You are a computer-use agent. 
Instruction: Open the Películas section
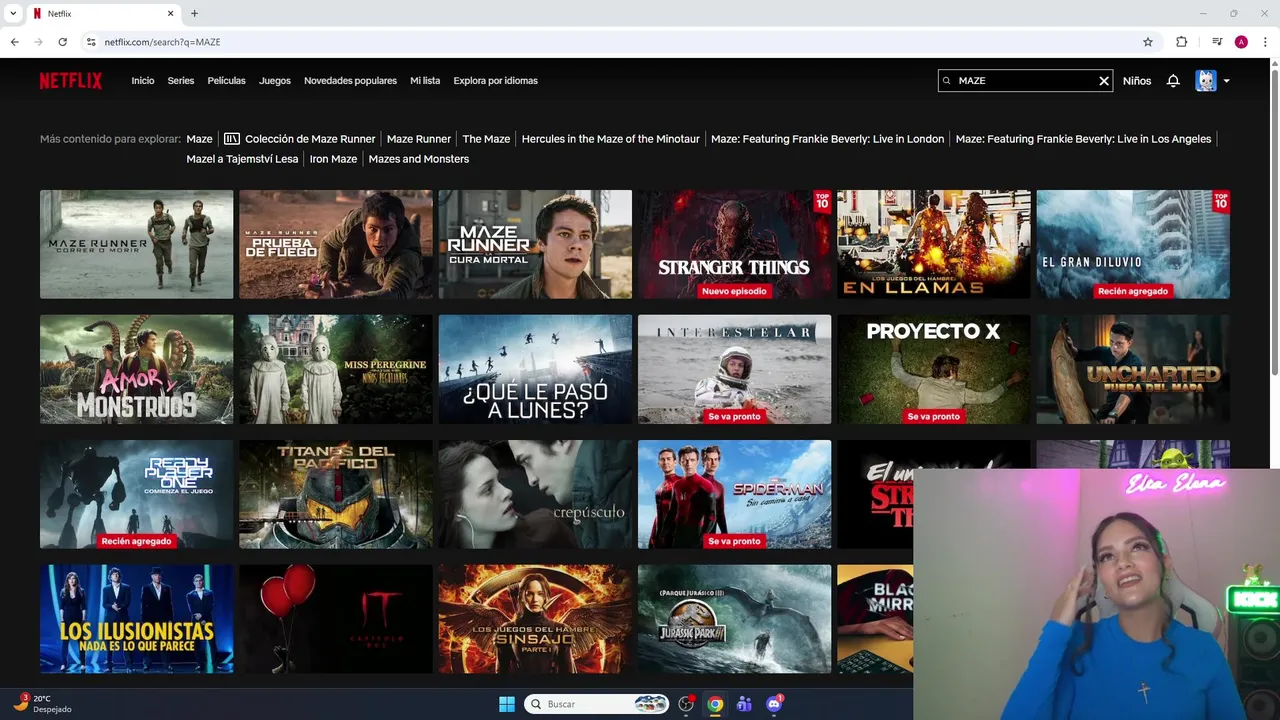coord(227,81)
